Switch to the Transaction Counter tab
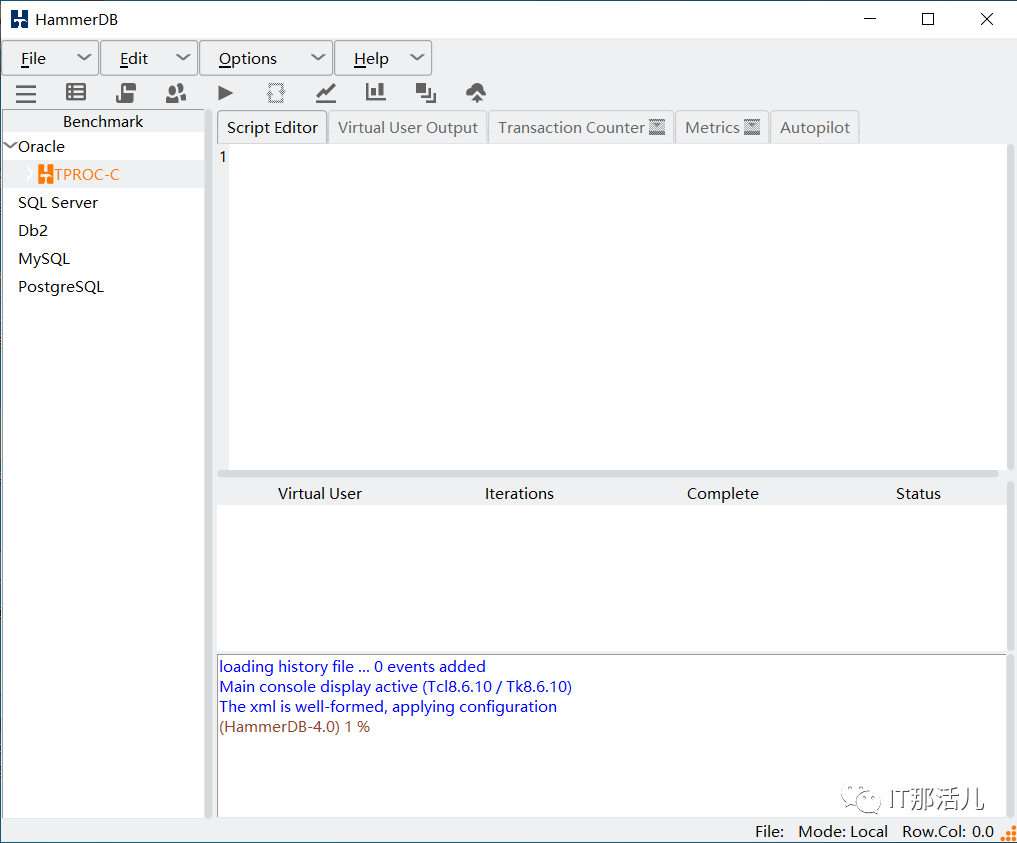 (580, 127)
